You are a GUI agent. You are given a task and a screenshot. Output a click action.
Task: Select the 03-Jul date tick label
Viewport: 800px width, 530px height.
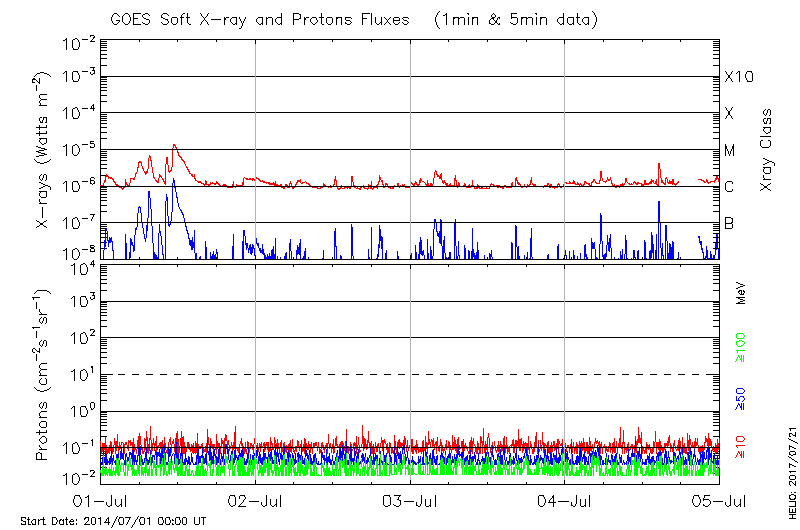click(410, 500)
